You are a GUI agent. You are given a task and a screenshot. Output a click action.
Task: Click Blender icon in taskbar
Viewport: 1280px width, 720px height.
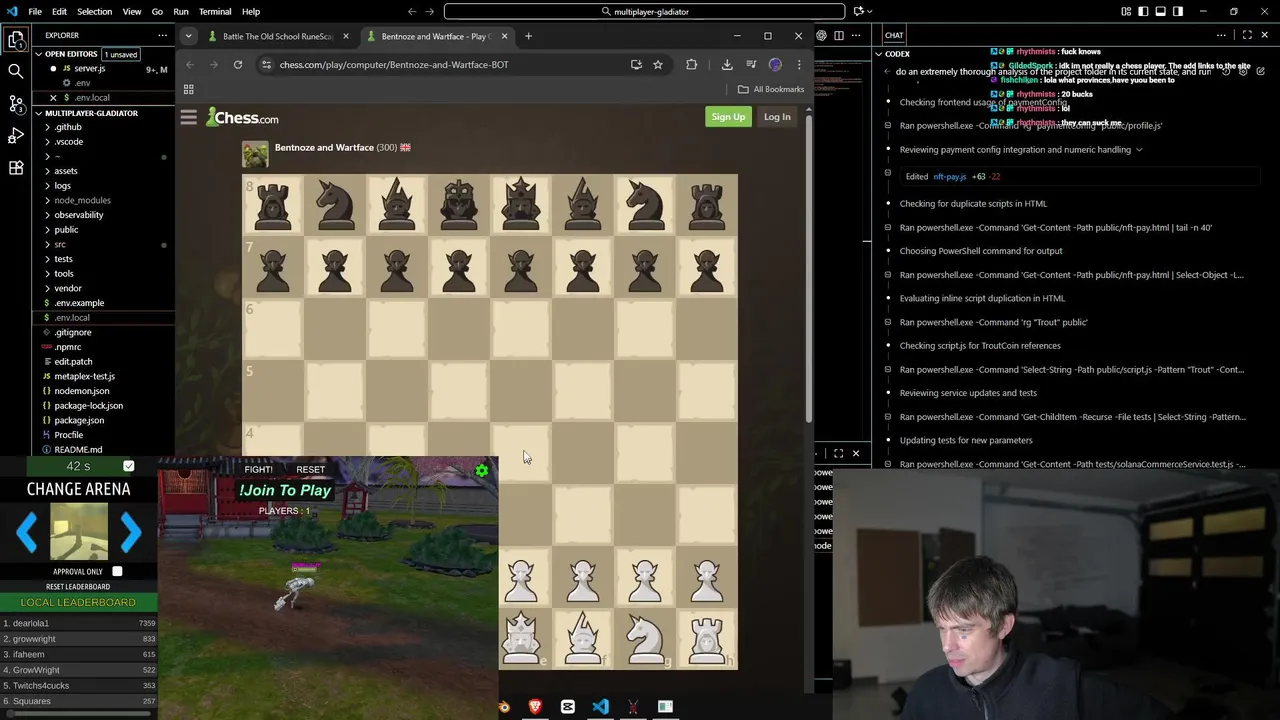point(503,707)
